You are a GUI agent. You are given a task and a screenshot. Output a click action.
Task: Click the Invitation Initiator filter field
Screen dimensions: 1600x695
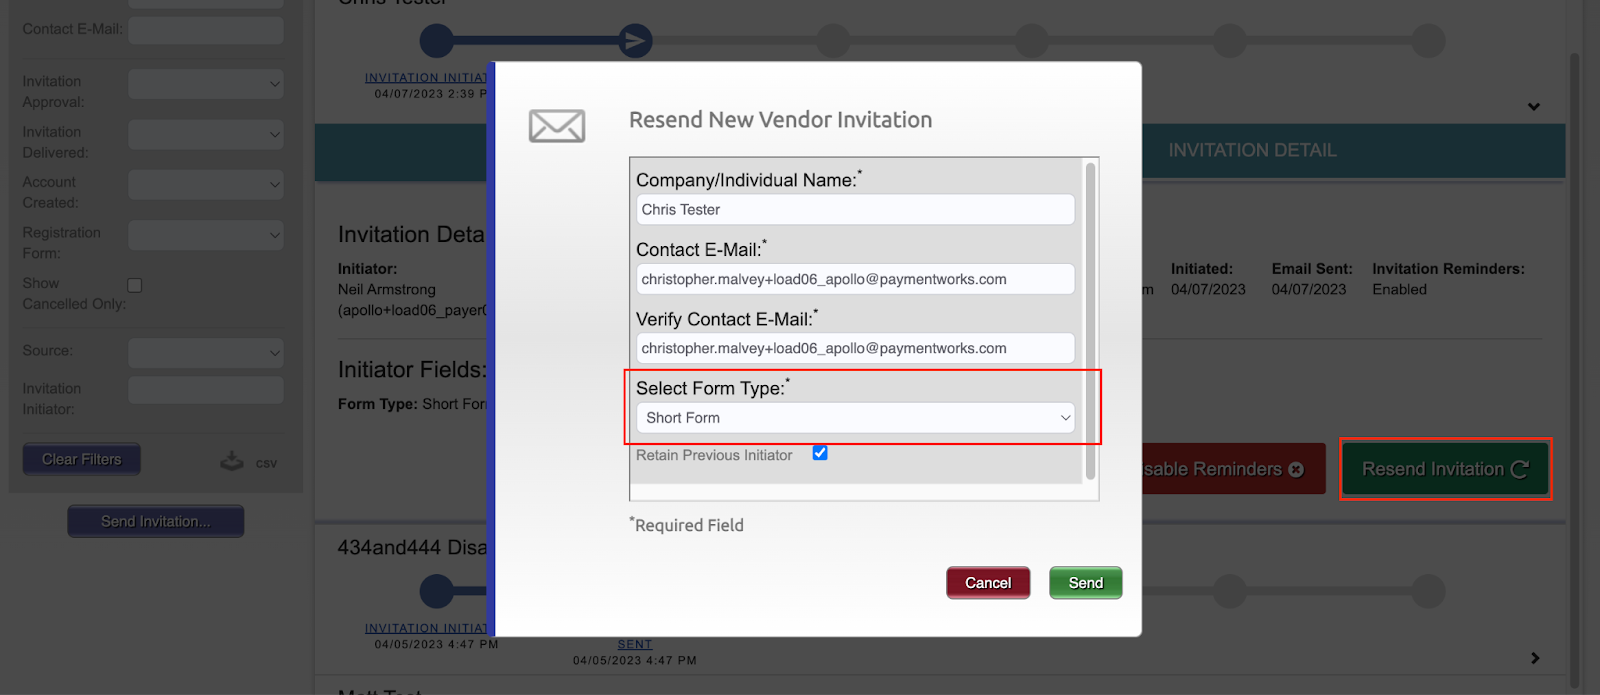point(206,390)
